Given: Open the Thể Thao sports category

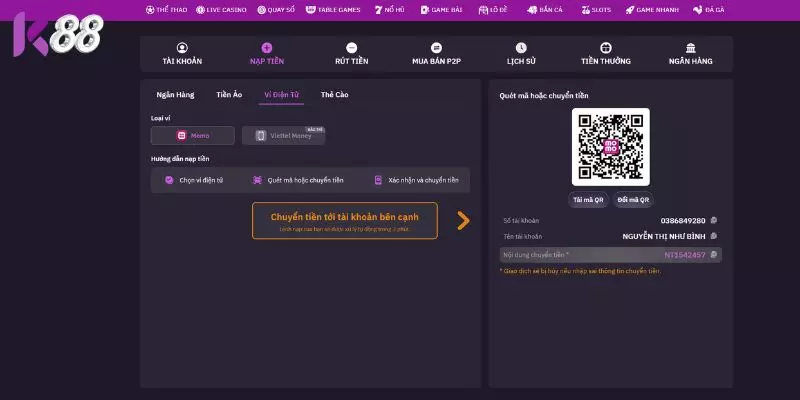Looking at the screenshot, I should click(166, 10).
